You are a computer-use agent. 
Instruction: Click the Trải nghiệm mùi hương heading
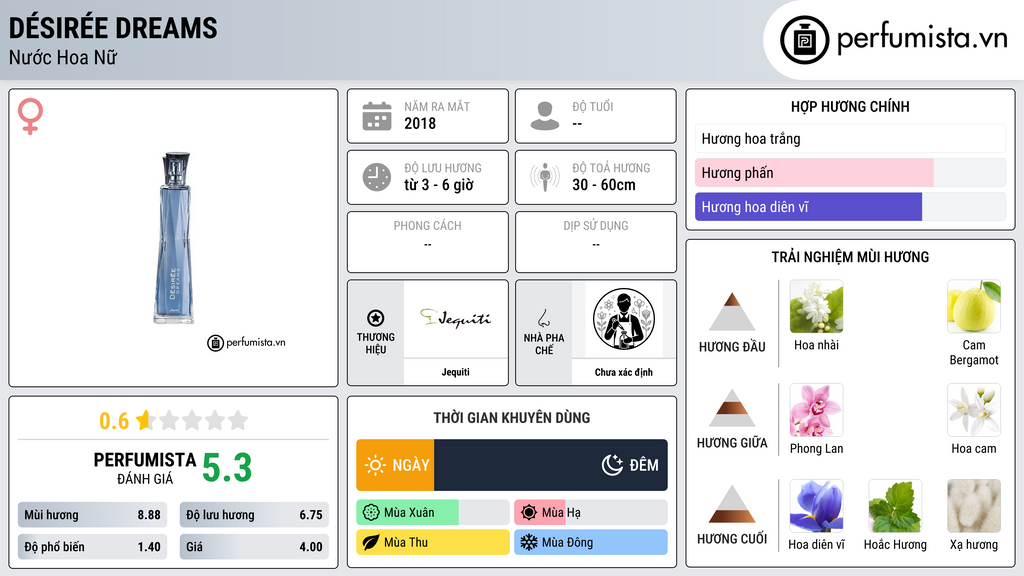(x=850, y=257)
